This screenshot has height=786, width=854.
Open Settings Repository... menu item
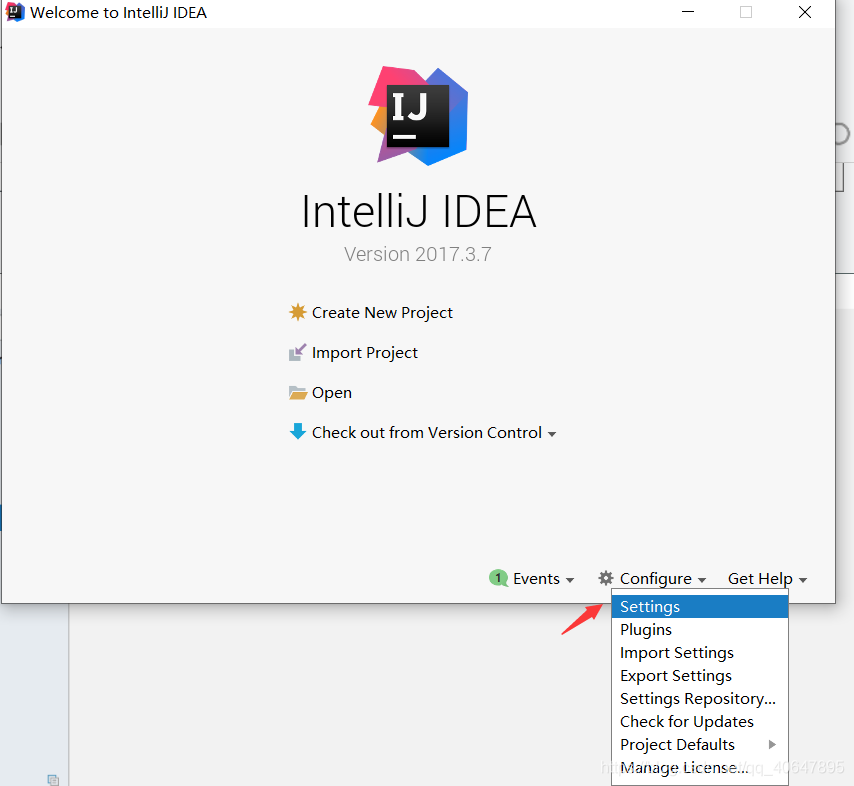point(700,698)
